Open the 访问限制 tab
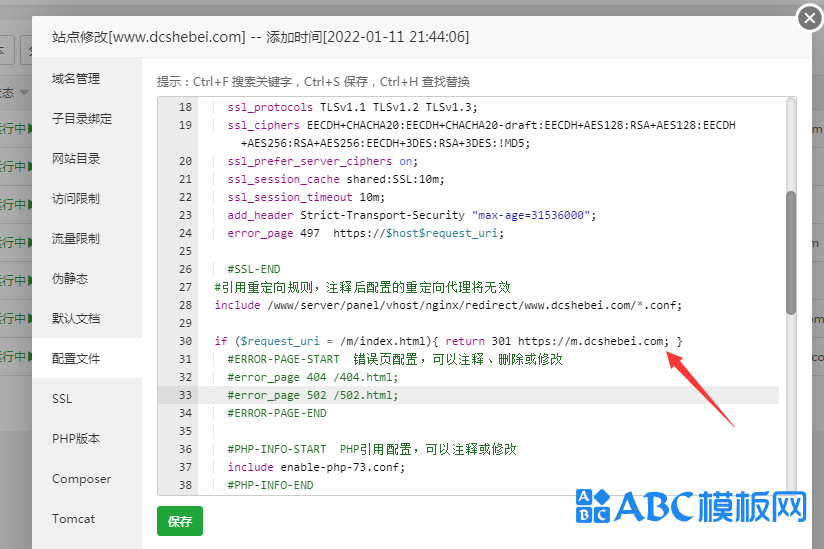Image resolution: width=824 pixels, height=549 pixels. (76, 199)
